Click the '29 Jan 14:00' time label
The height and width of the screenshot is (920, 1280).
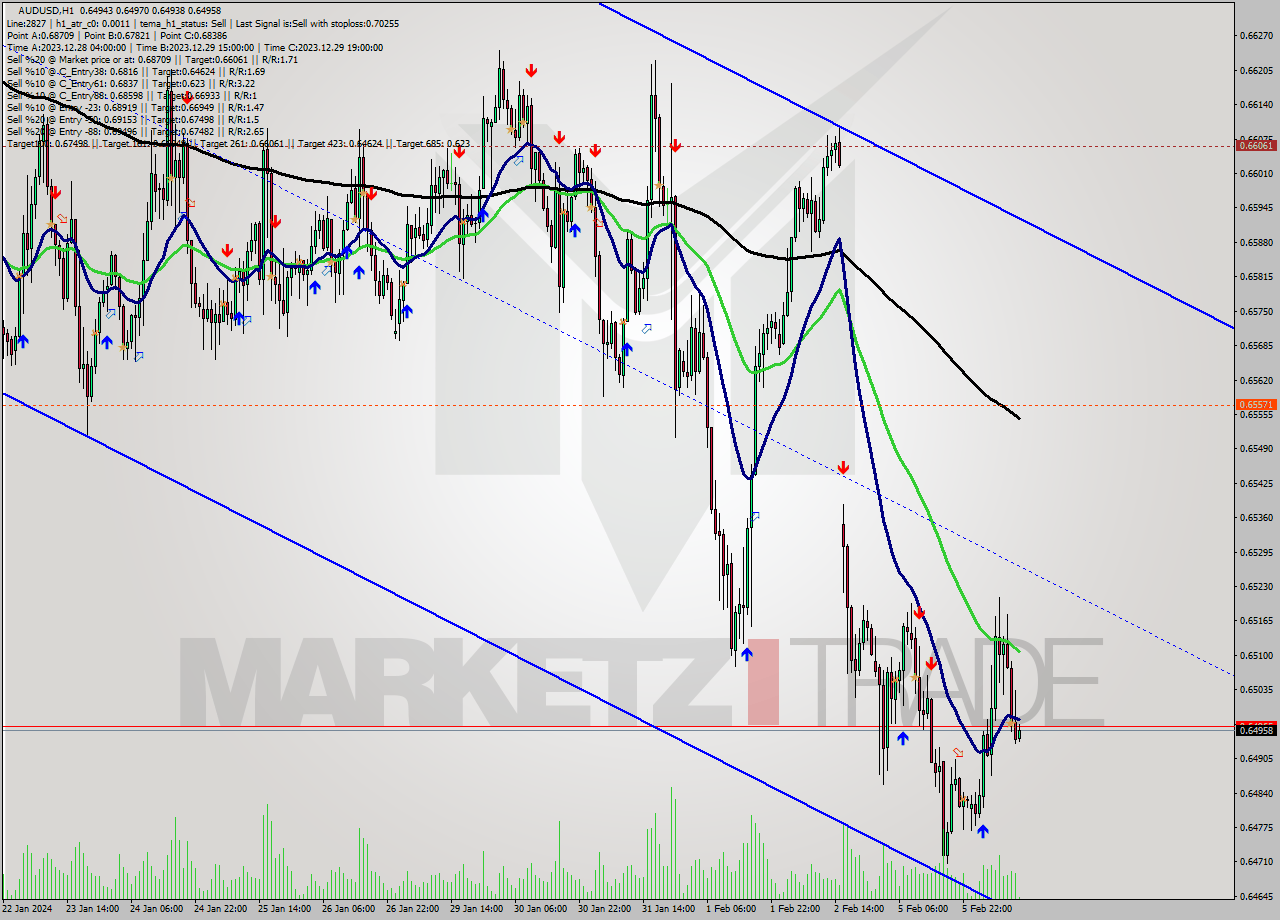click(x=477, y=909)
